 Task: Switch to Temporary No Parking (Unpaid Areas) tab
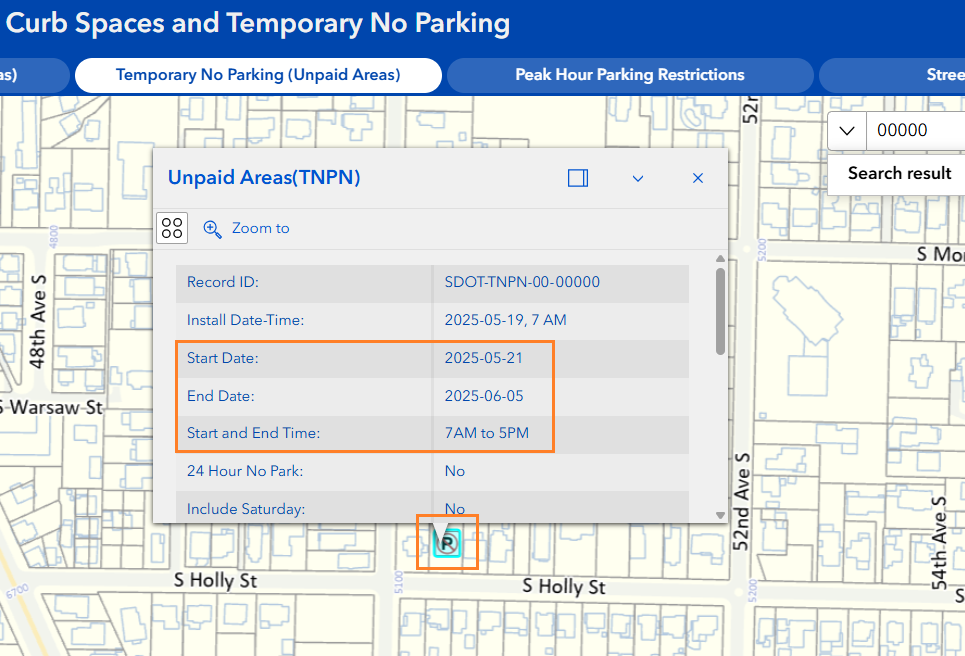(258, 75)
